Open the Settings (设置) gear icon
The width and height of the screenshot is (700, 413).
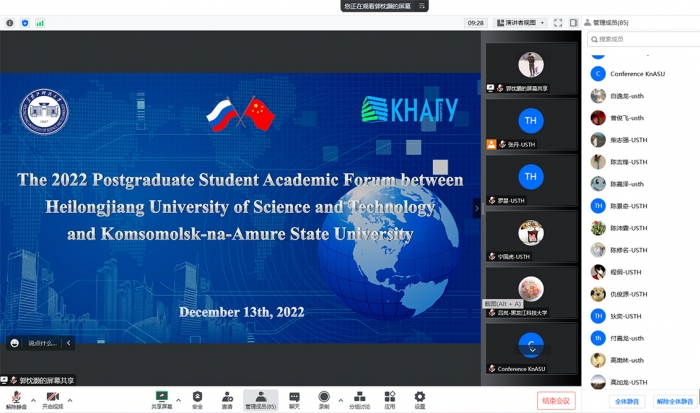[x=419, y=399]
